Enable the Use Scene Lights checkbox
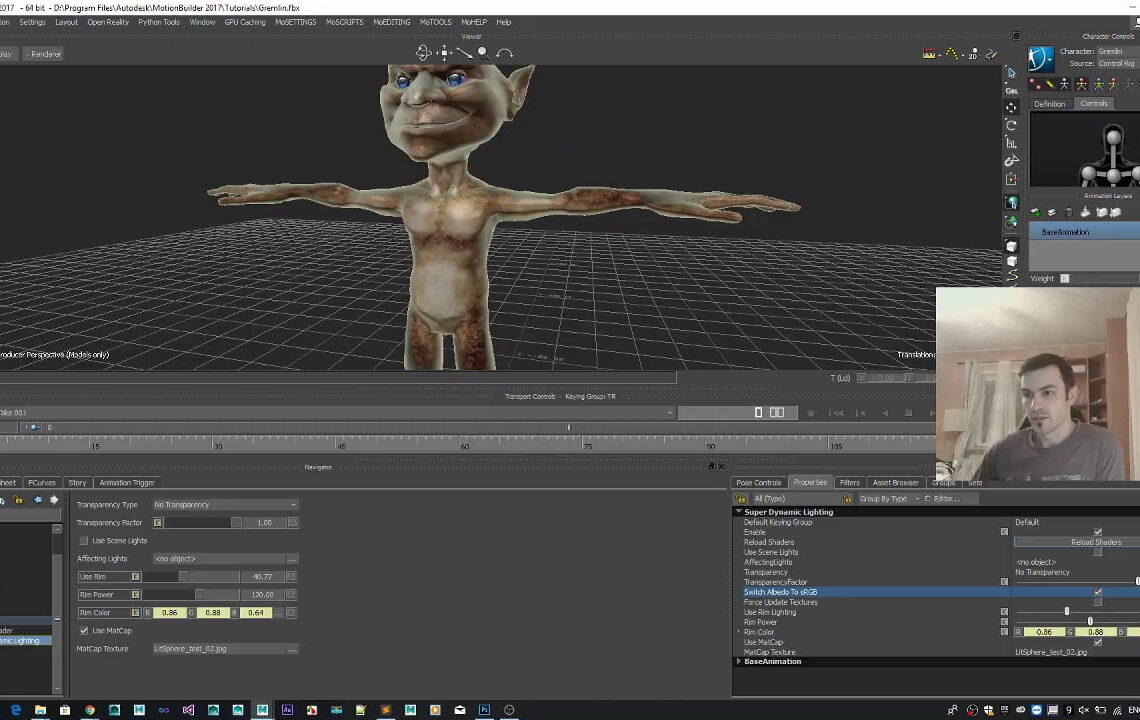 click(84, 540)
